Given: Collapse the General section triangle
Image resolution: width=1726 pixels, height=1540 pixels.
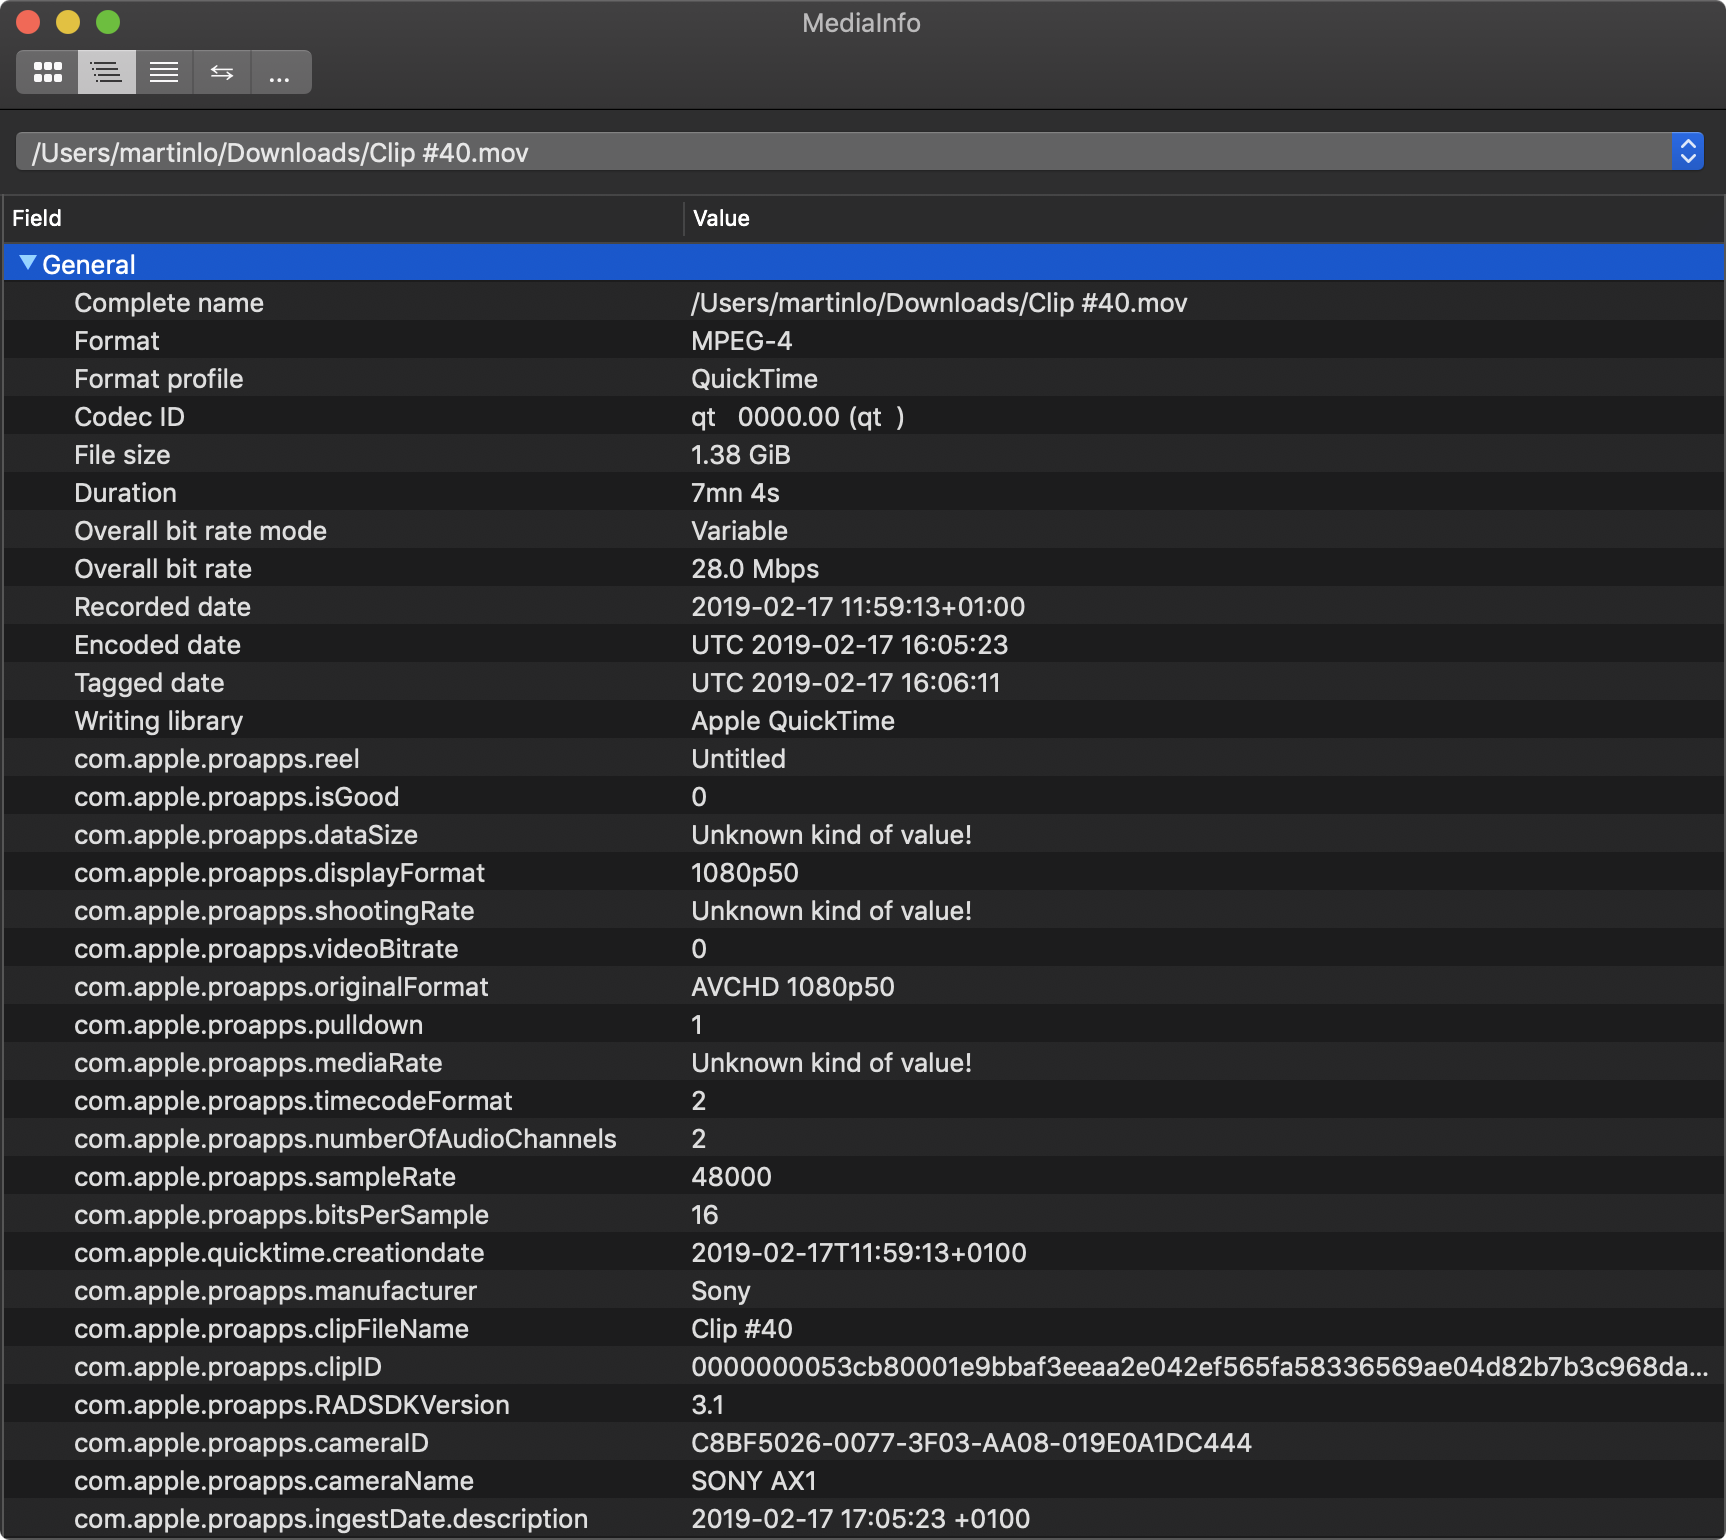Looking at the screenshot, I should coord(28,264).
